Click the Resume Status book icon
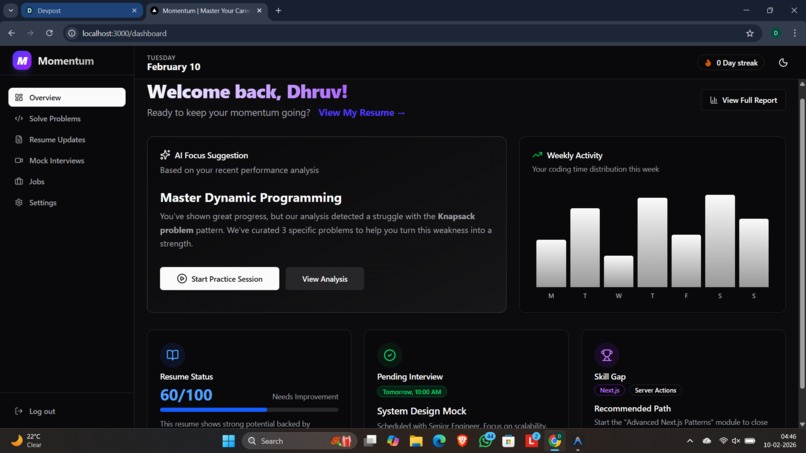This screenshot has width=806, height=453. click(173, 355)
